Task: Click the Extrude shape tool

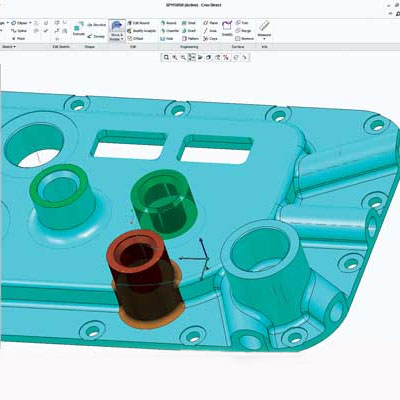Action: pos(79,28)
